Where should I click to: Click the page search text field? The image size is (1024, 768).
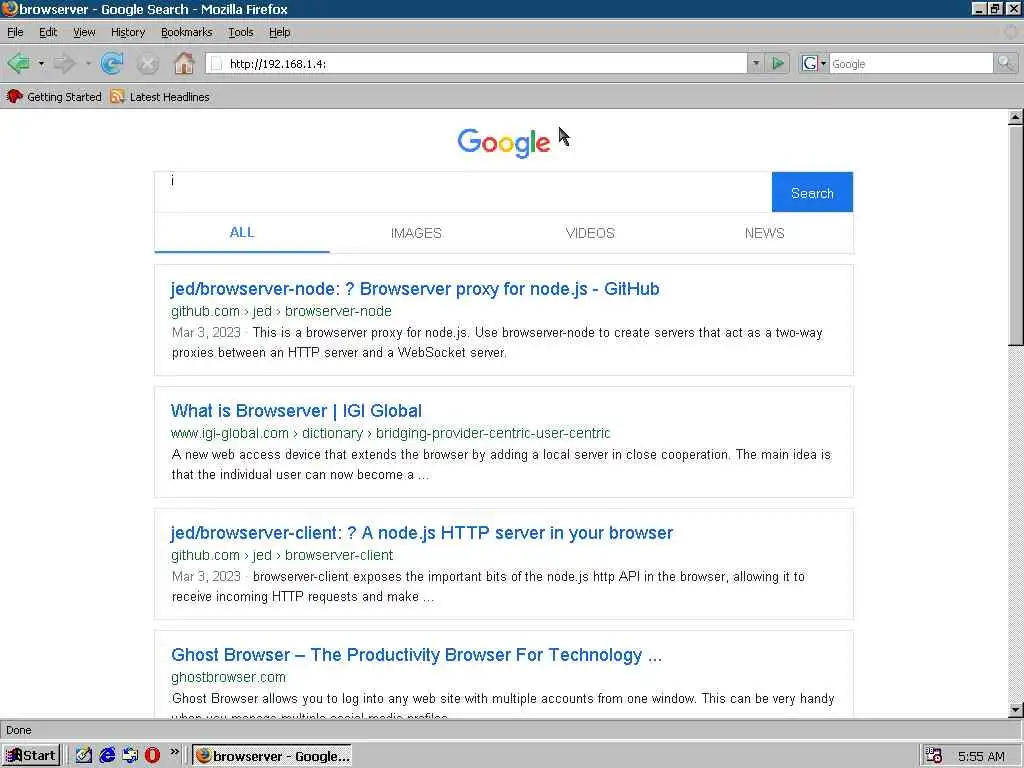pos(463,192)
